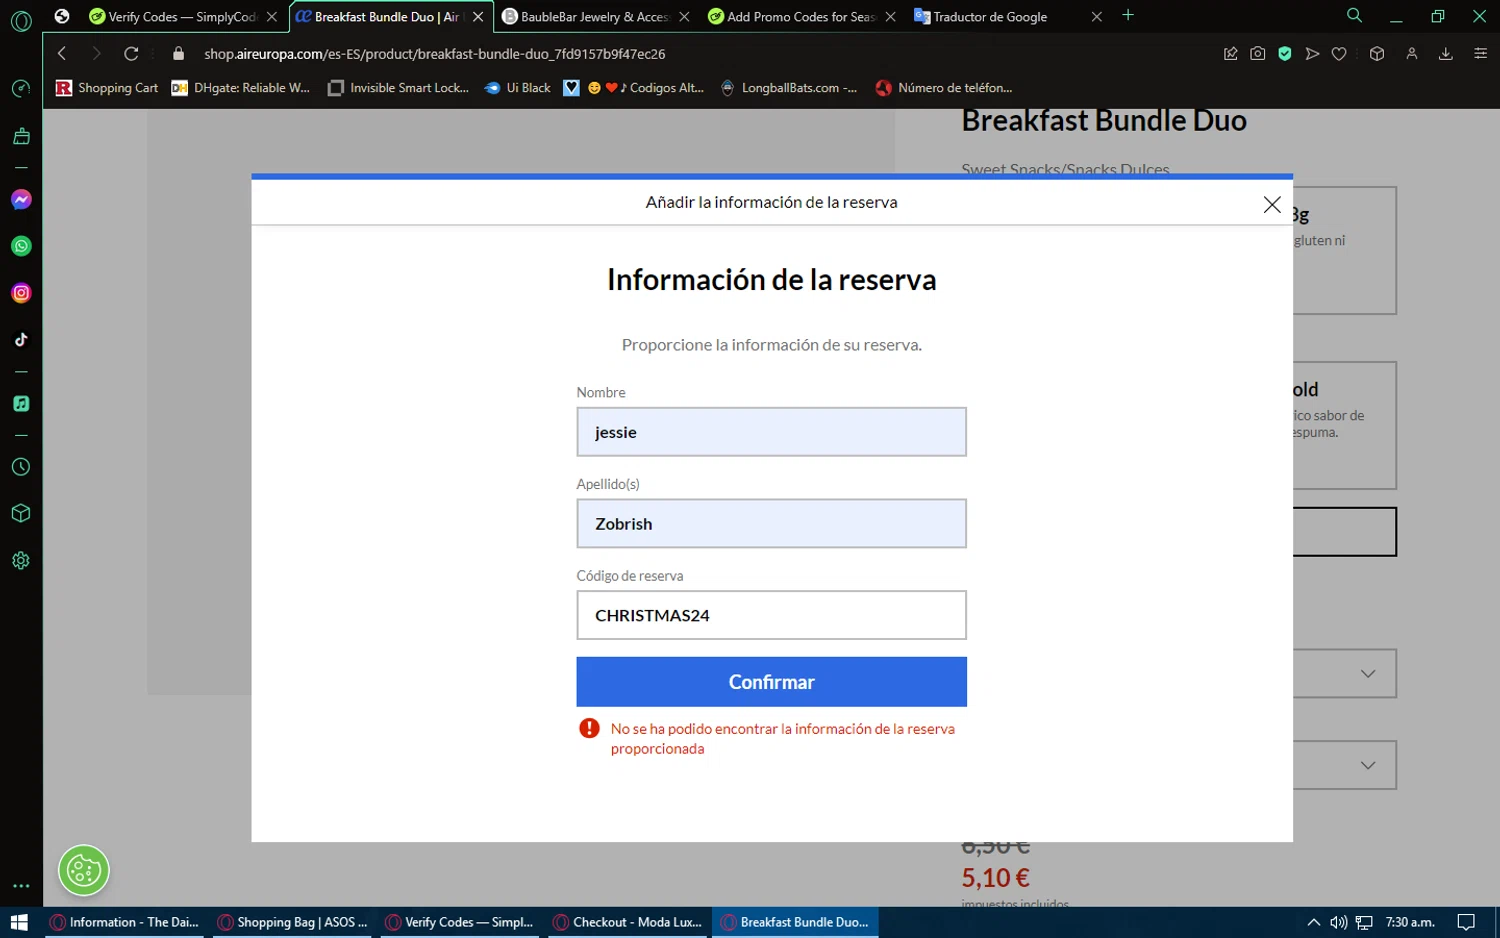
Task: Open Information - The Dai taskbar window
Action: pos(124,922)
